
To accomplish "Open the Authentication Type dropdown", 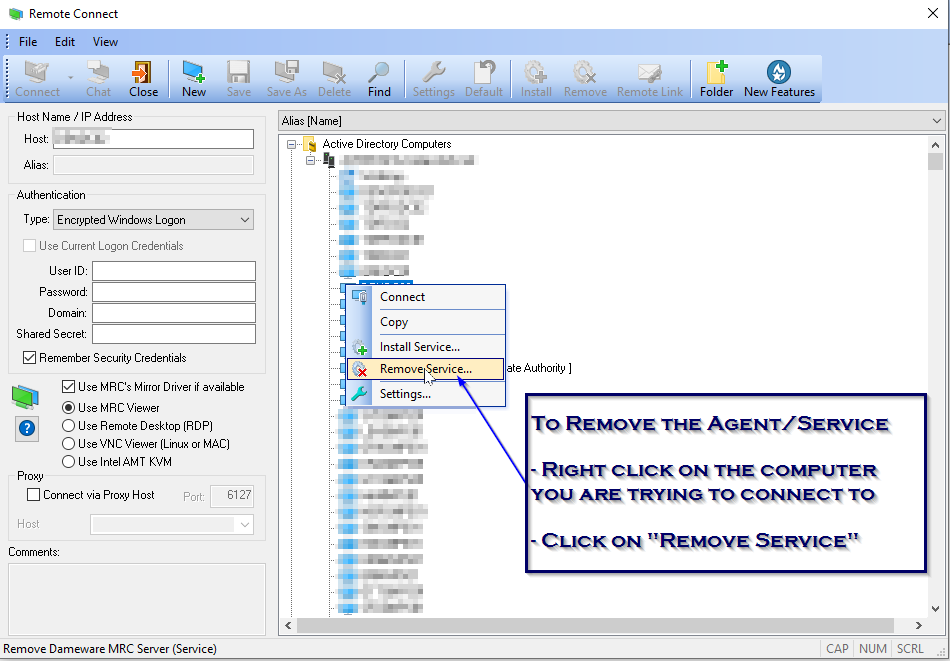I will point(153,220).
